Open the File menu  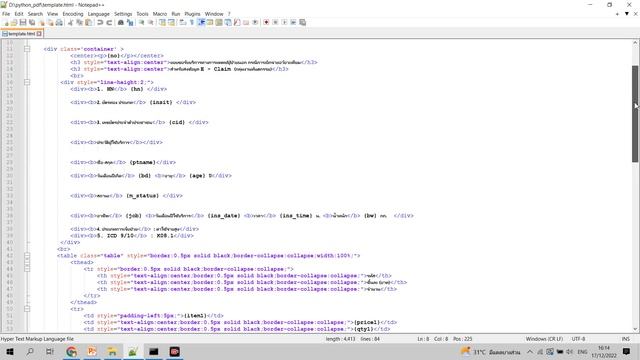(6, 14)
